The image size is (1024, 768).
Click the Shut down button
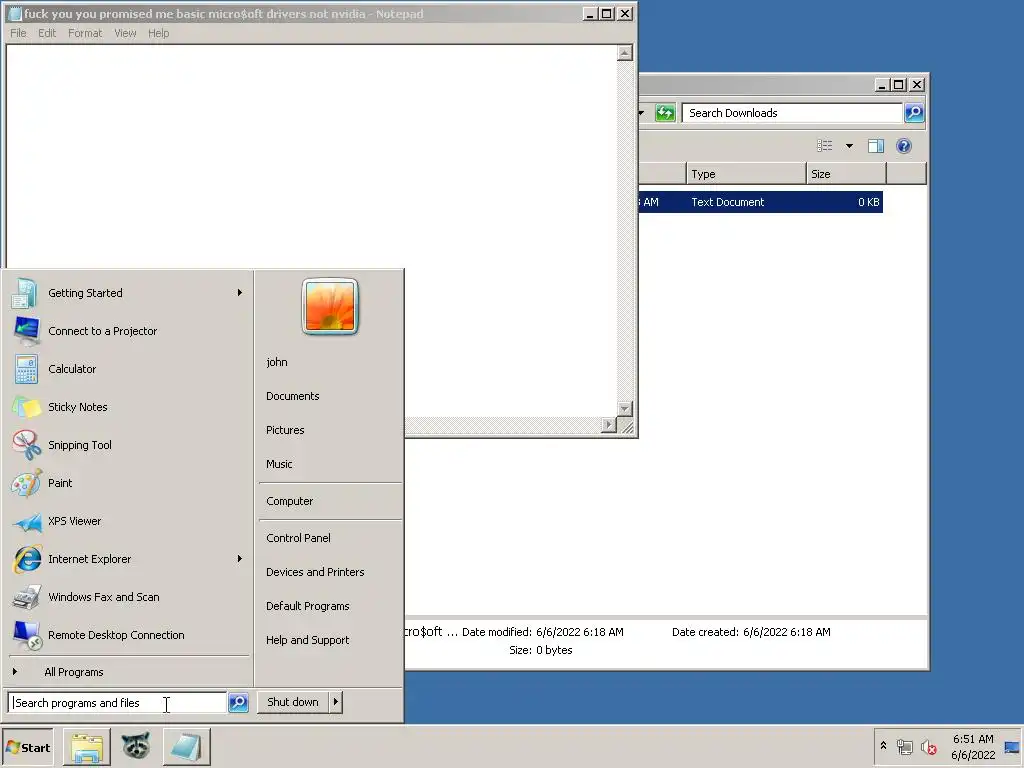tap(293, 702)
